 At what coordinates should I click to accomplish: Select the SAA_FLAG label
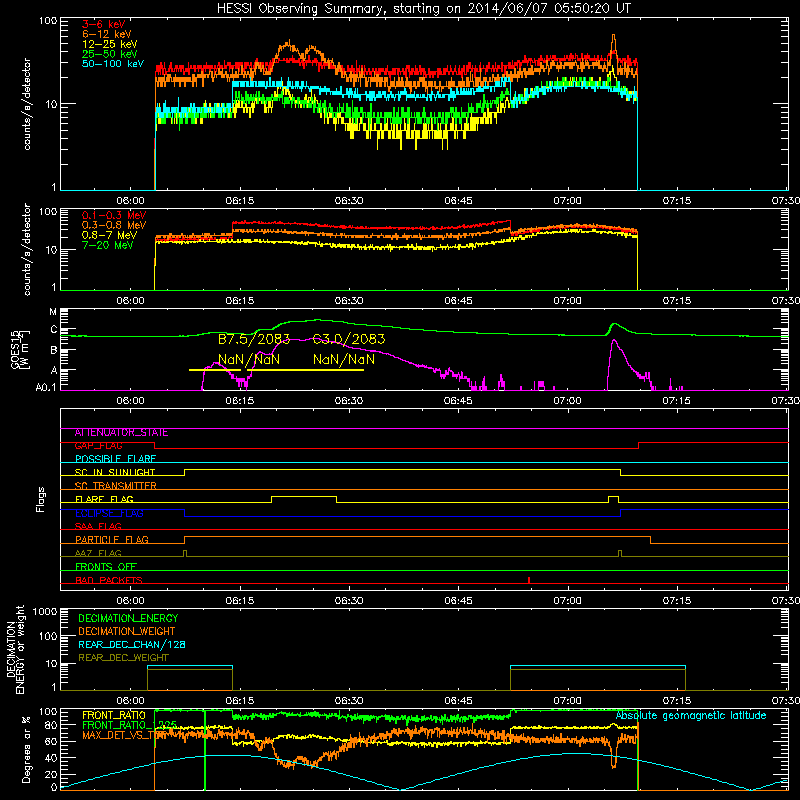coord(98,527)
